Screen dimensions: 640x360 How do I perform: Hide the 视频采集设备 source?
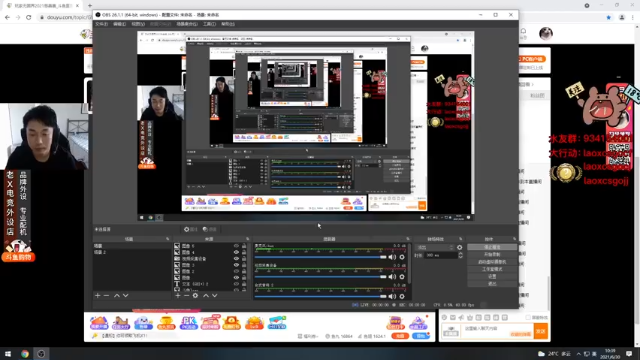236,259
